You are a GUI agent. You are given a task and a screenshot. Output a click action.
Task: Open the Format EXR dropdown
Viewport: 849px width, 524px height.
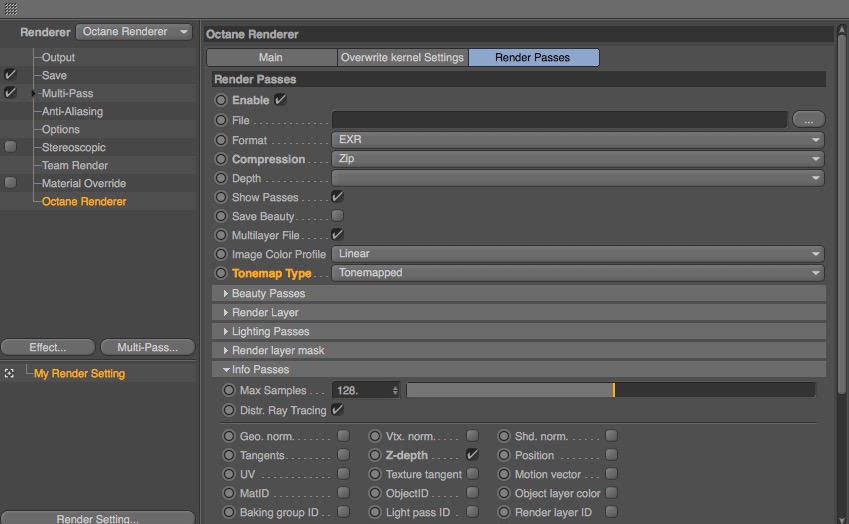coord(578,140)
